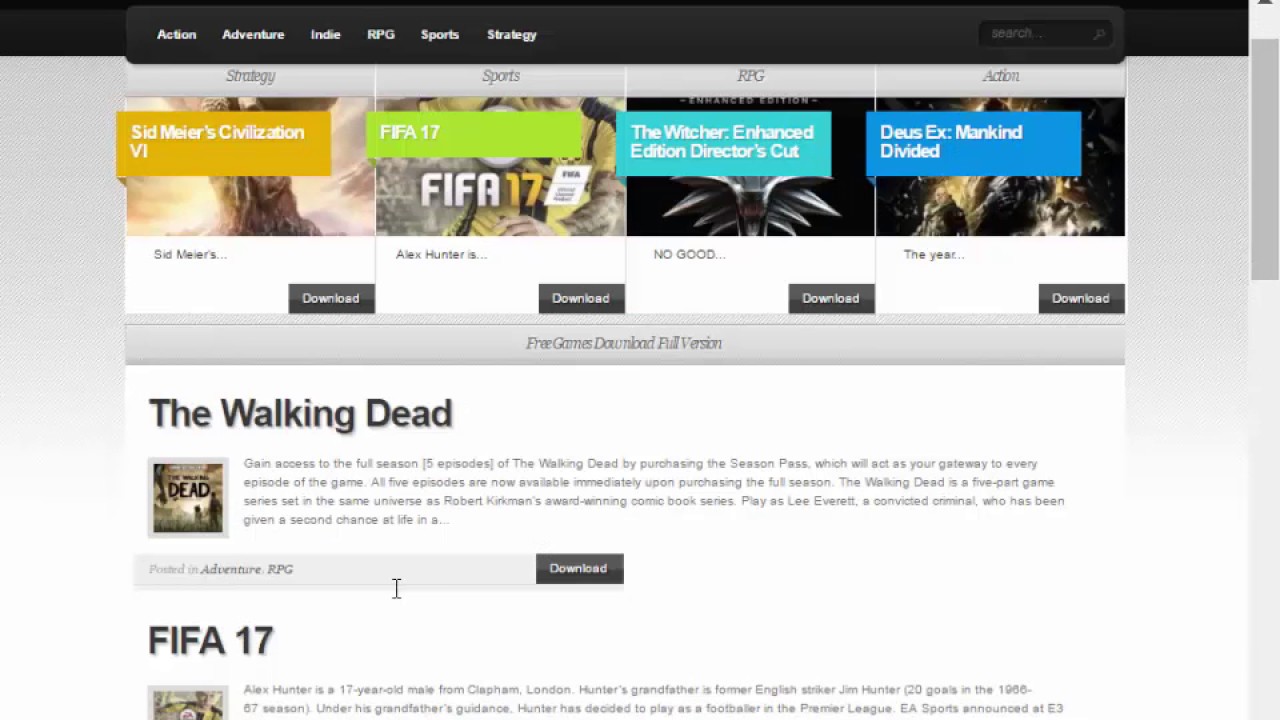Click the 'Sid Meier's...' excerpt text
Image resolution: width=1280 pixels, height=720 pixels.
pyautogui.click(x=190, y=254)
